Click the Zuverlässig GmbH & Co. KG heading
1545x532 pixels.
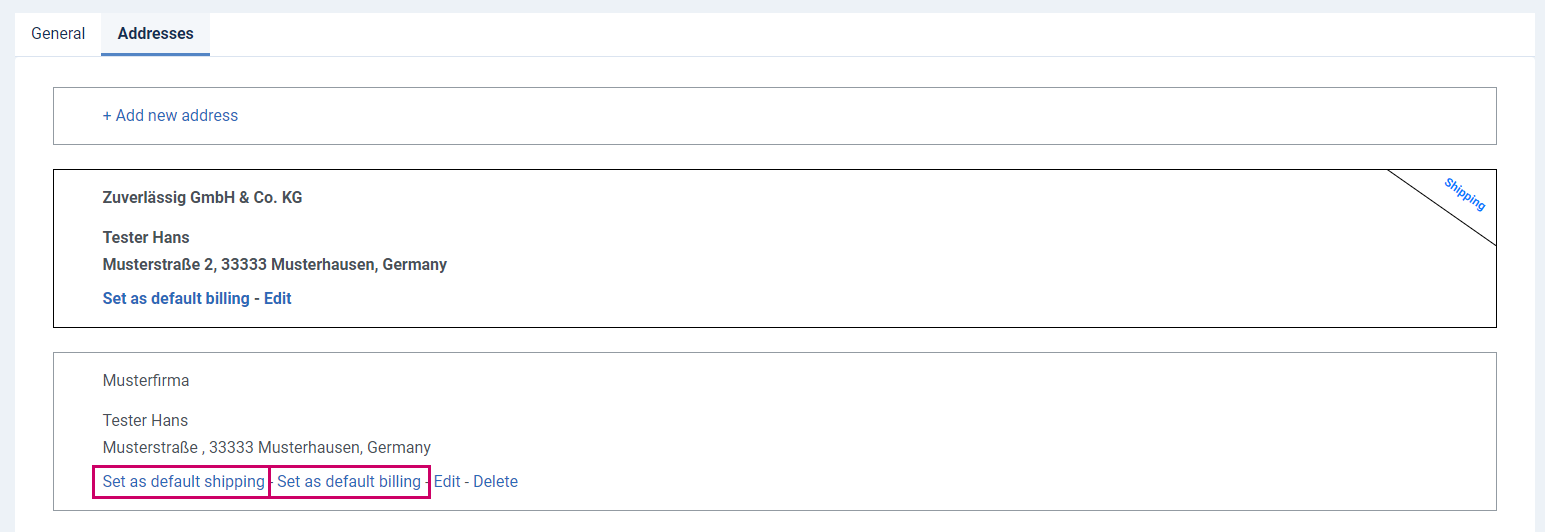[x=202, y=198]
